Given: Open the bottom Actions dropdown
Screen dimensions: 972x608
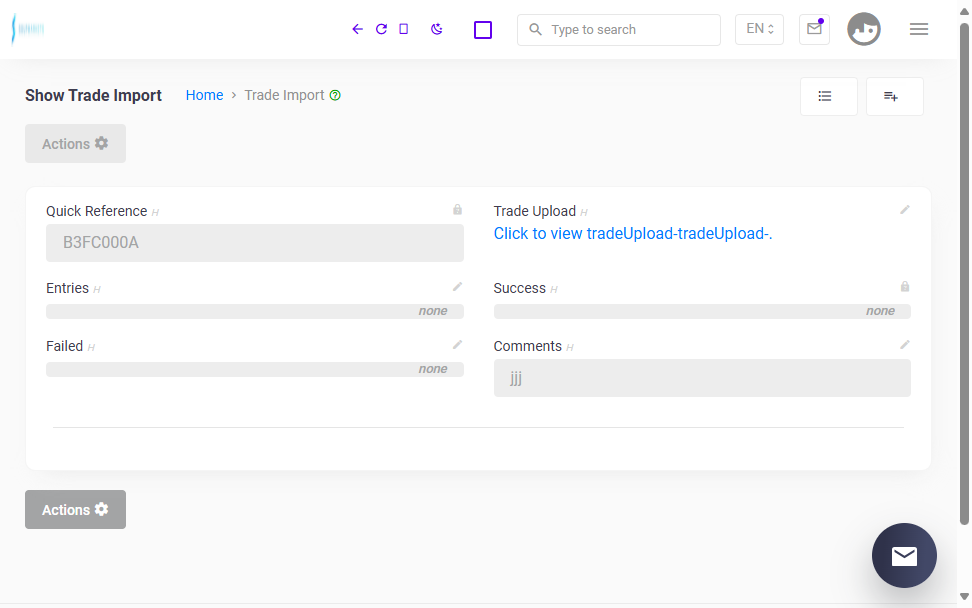Looking at the screenshot, I should (x=75, y=509).
